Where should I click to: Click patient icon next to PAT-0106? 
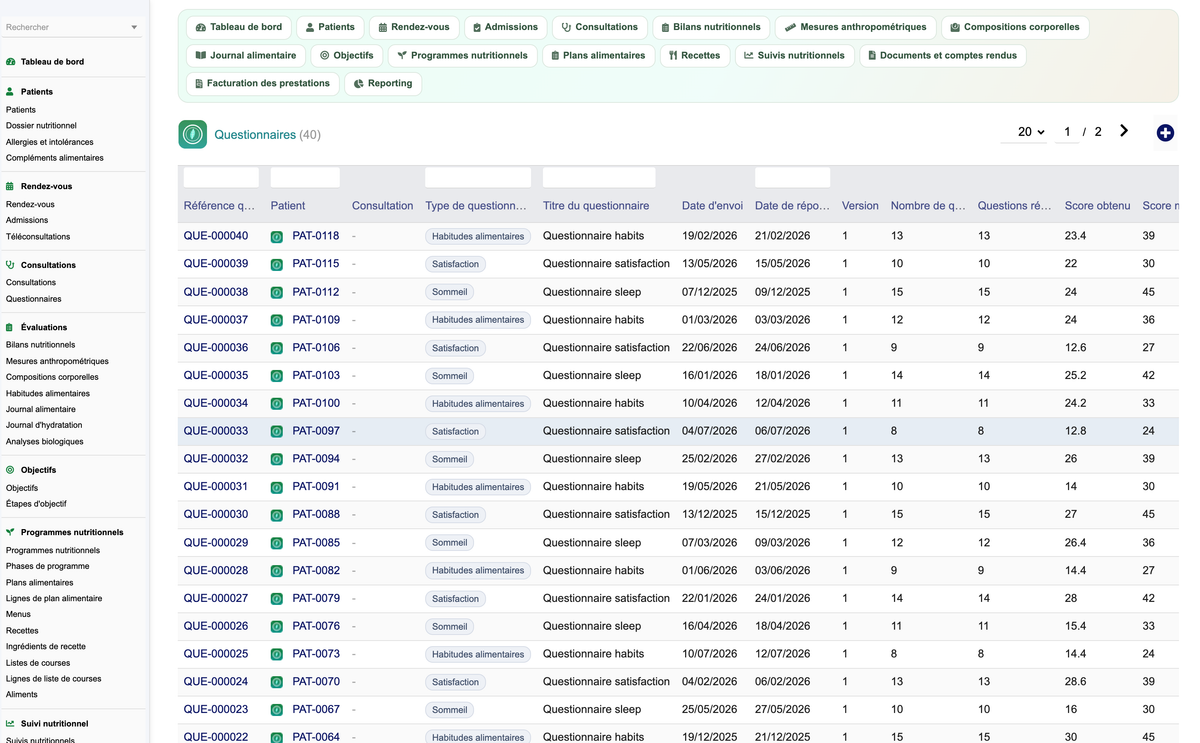pyautogui.click(x=277, y=349)
